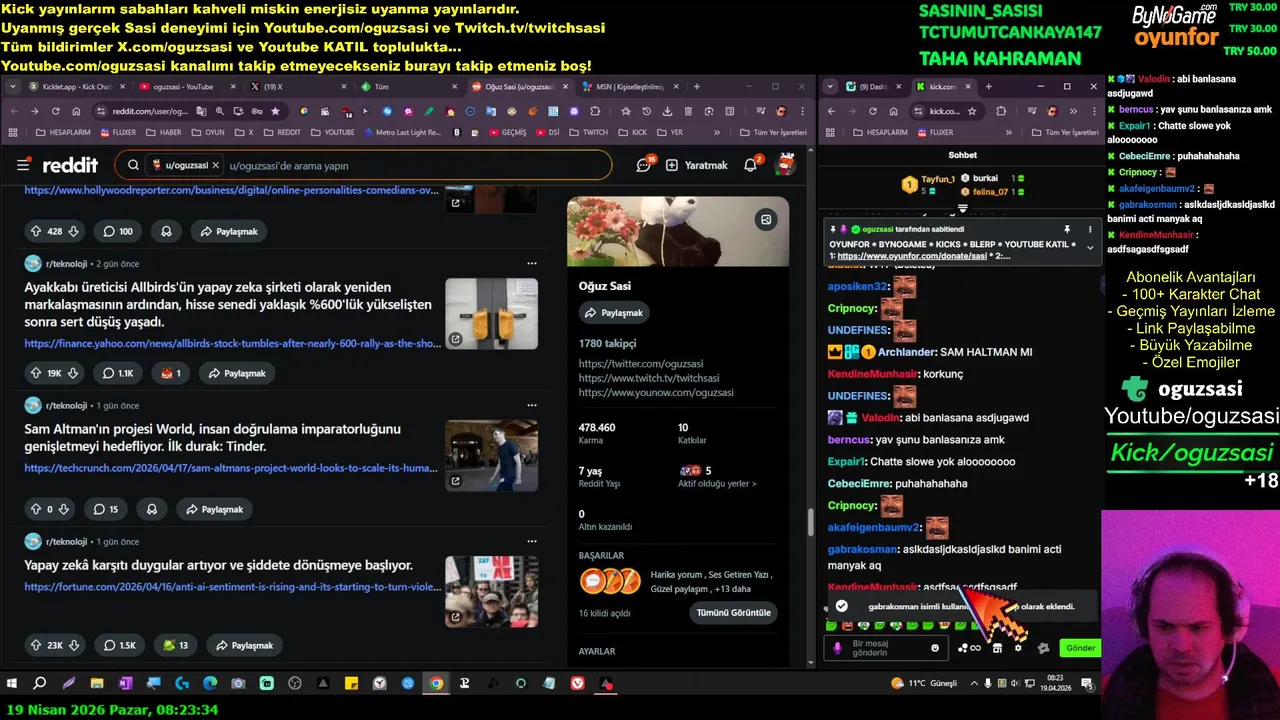
Task: Open the TWITCH bookmarks folder
Action: tap(586, 132)
